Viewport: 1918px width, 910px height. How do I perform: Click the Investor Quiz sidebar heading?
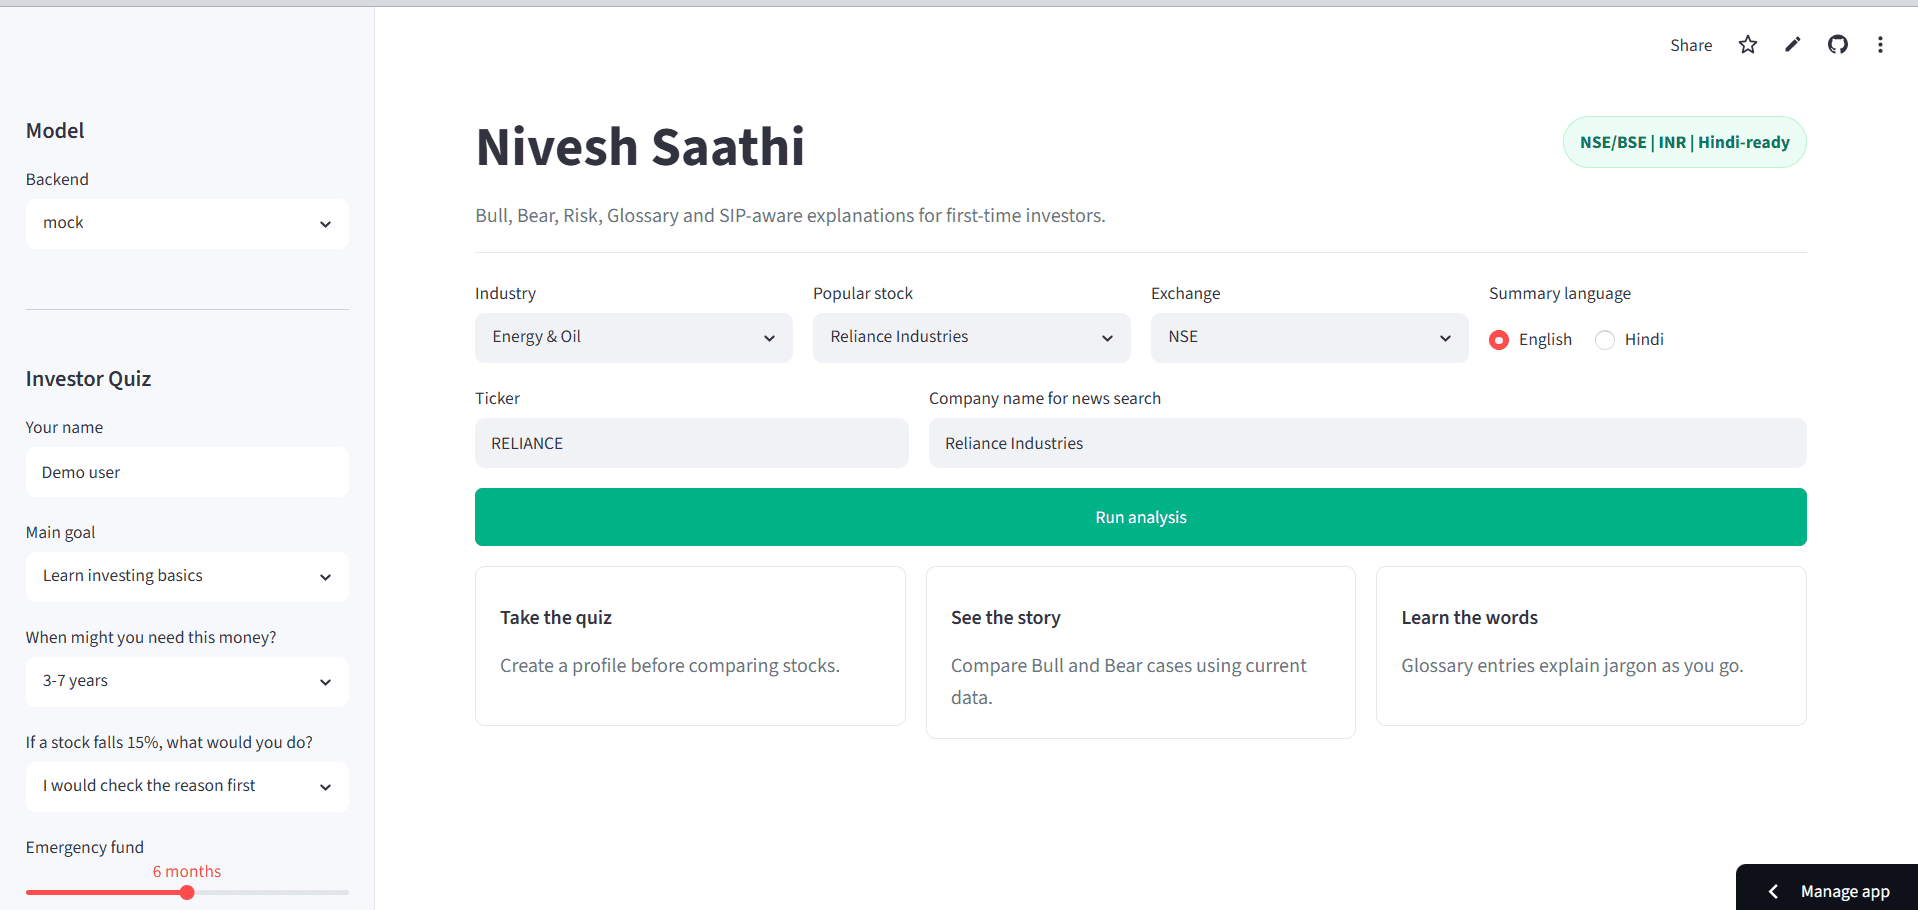click(x=88, y=379)
